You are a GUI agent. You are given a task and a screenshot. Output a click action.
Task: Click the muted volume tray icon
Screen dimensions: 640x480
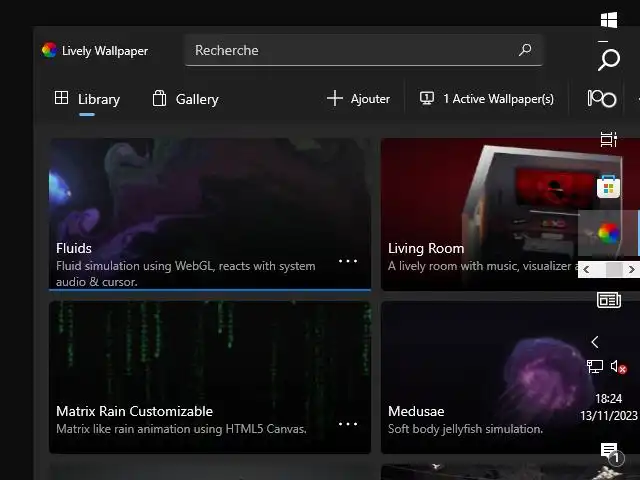coord(618,367)
